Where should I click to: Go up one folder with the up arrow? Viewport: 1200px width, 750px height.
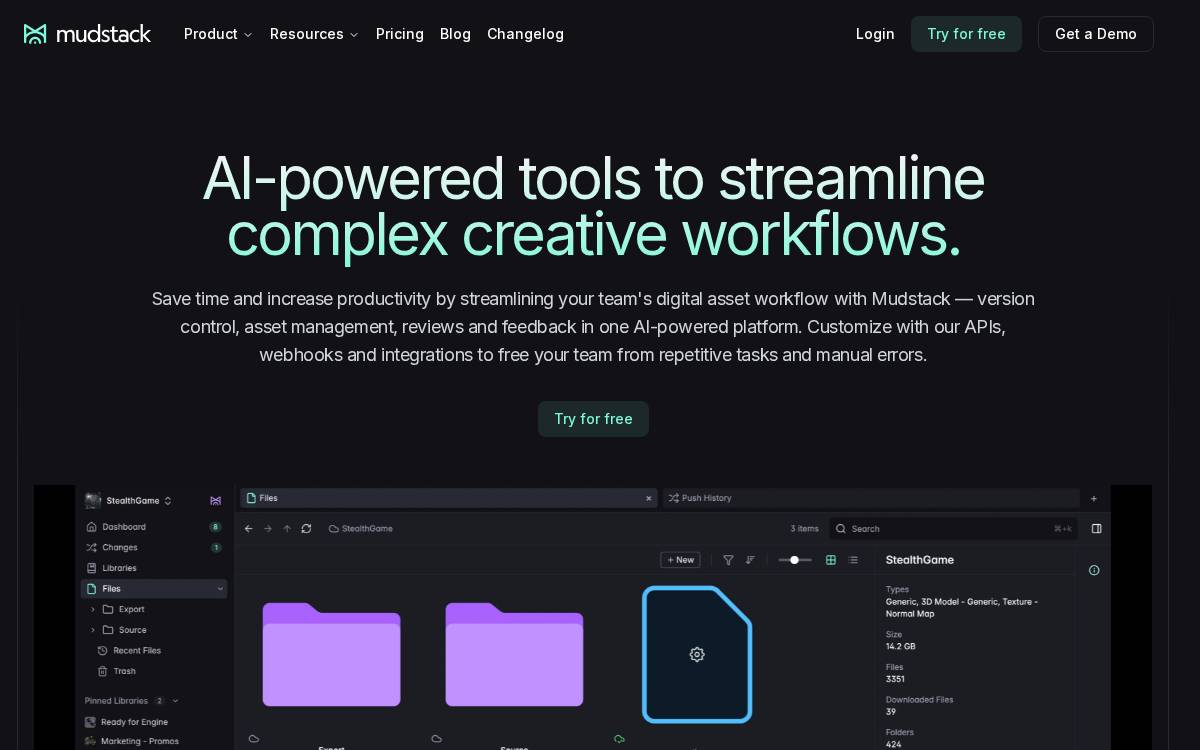[287, 529]
